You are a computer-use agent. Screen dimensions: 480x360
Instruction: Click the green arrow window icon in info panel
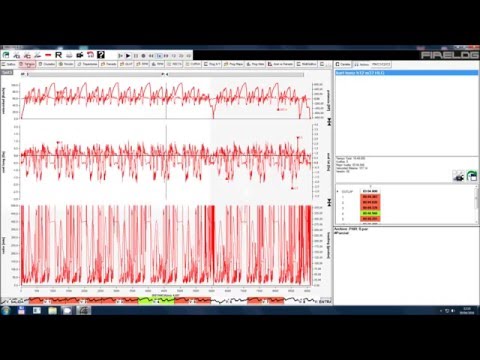471,175
